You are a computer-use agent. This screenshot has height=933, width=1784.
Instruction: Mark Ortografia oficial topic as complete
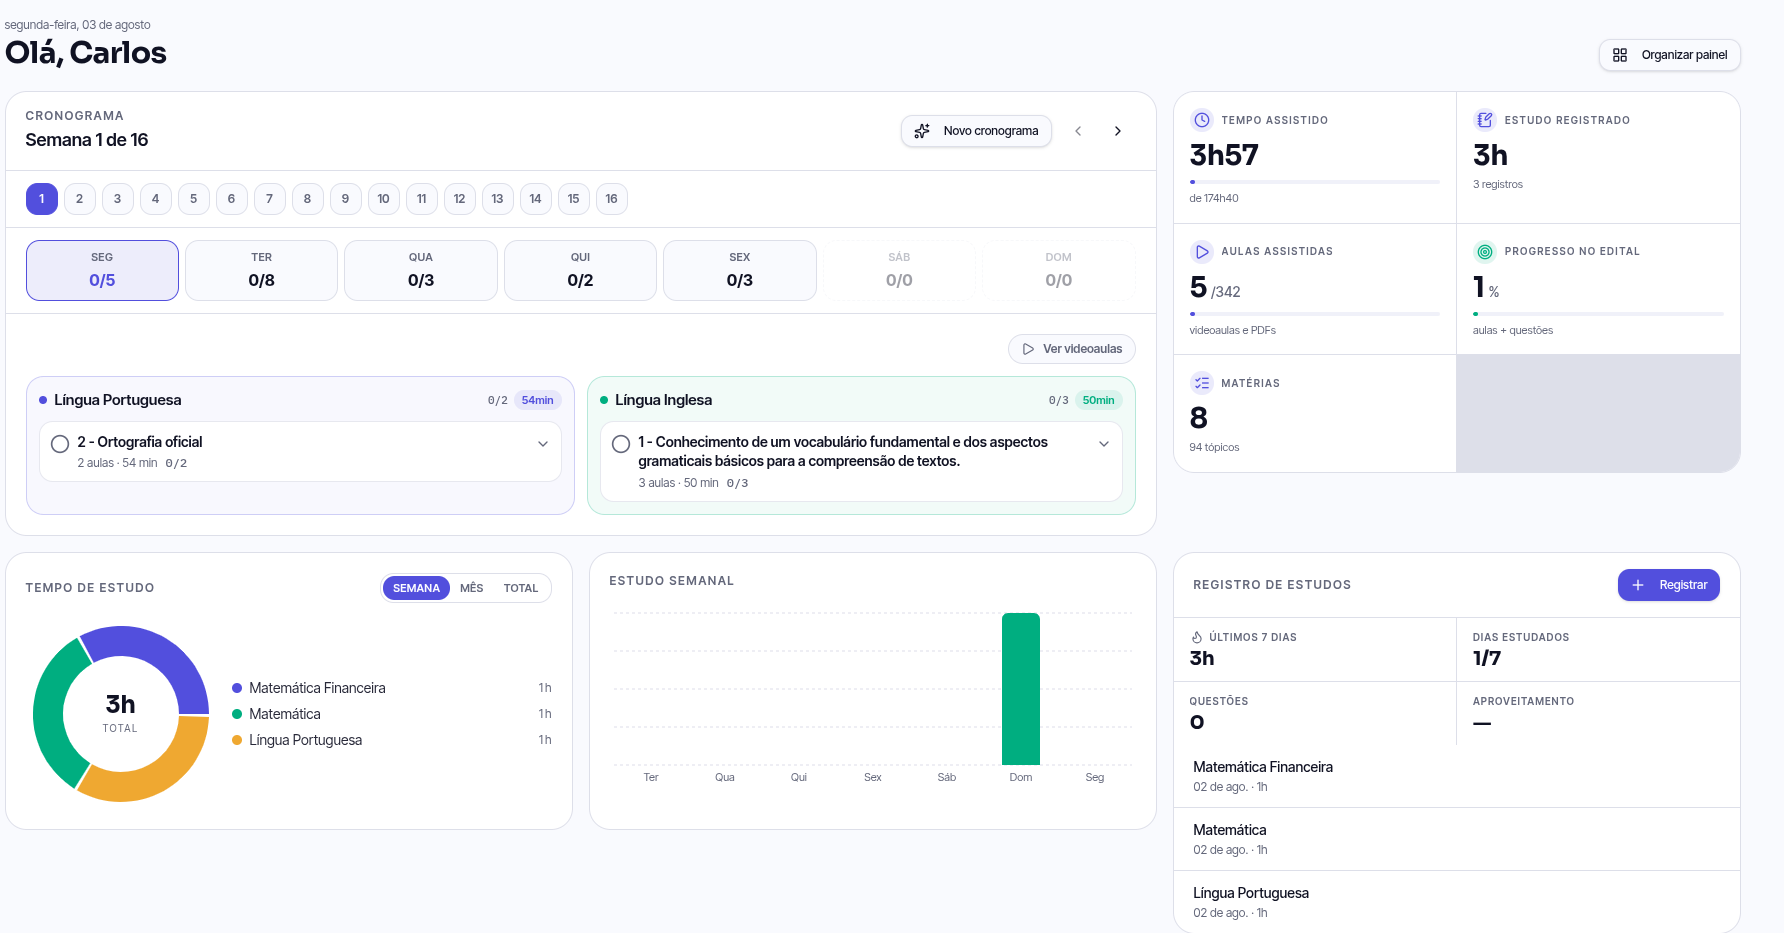pyautogui.click(x=60, y=444)
